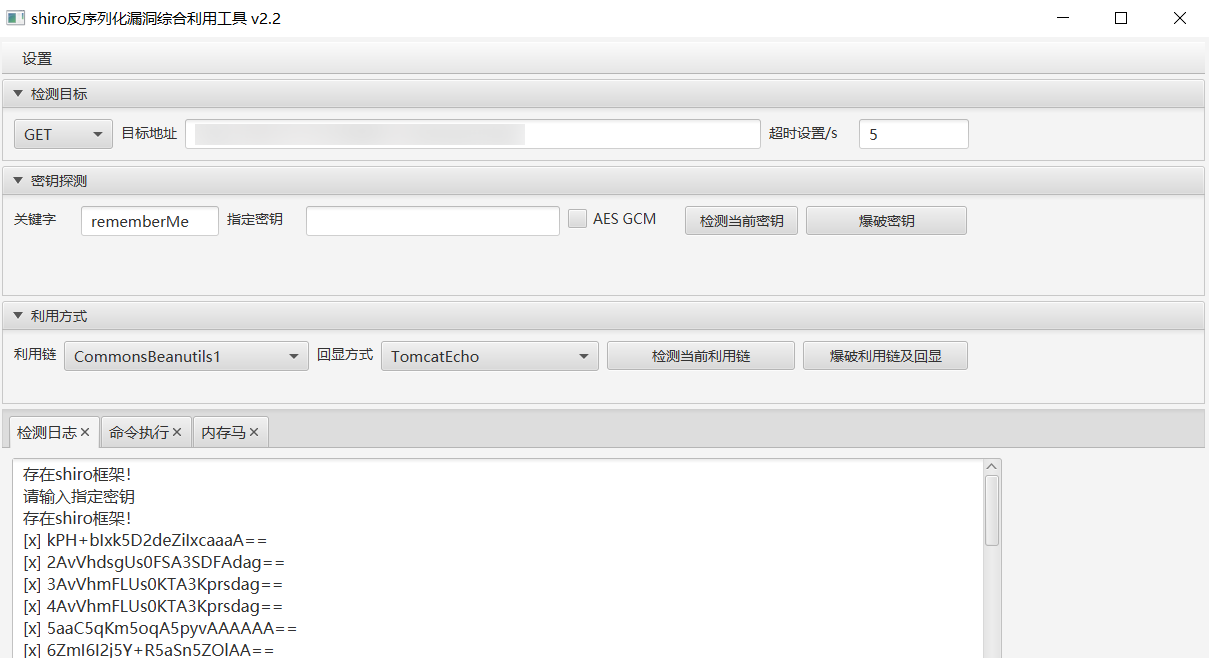1209x658 pixels.
Task: Collapse the 利用方式 section arrow
Action: point(17,316)
